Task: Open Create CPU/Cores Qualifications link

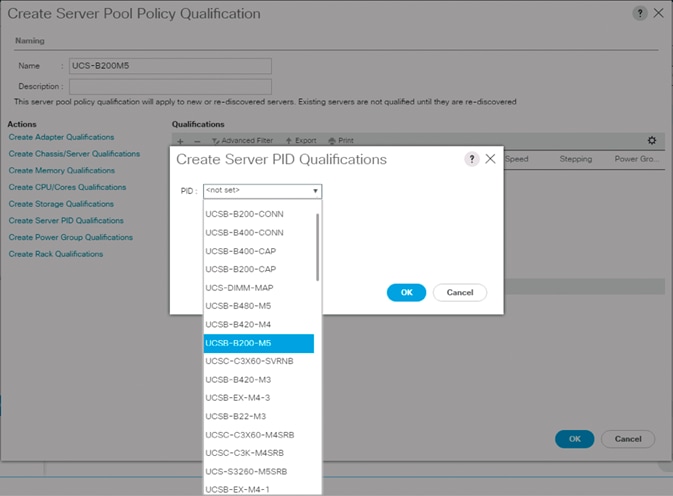Action: click(x=67, y=187)
